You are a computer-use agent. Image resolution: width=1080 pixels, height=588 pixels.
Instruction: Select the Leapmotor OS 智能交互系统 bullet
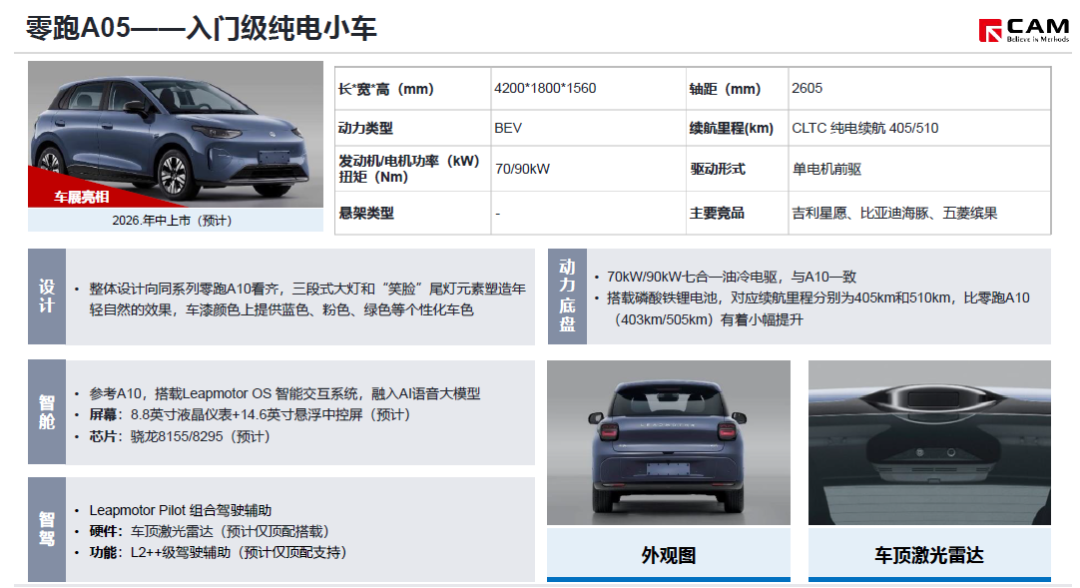tap(284, 394)
